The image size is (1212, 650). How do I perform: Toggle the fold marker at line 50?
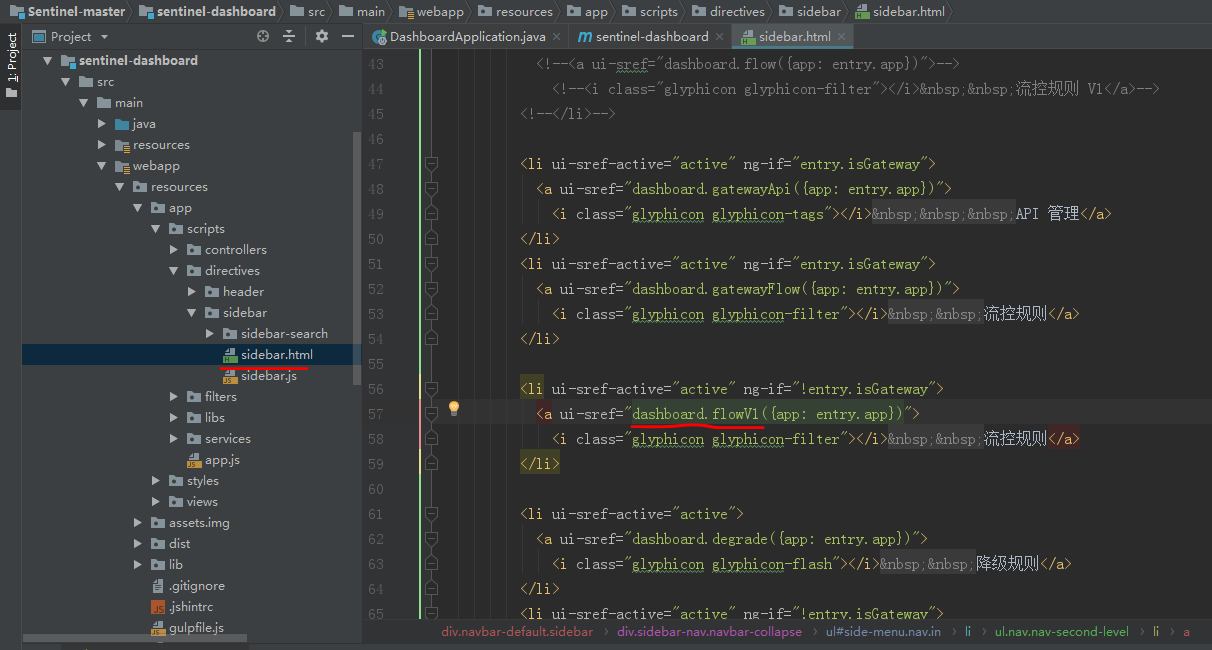(x=431, y=239)
